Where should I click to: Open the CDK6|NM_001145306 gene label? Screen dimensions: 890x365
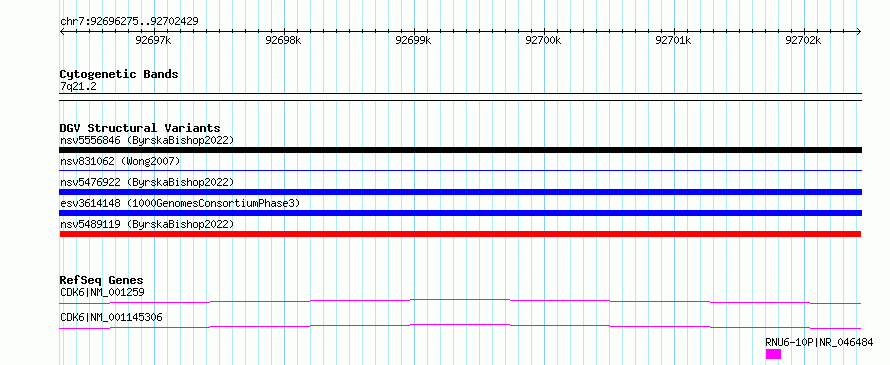111,317
